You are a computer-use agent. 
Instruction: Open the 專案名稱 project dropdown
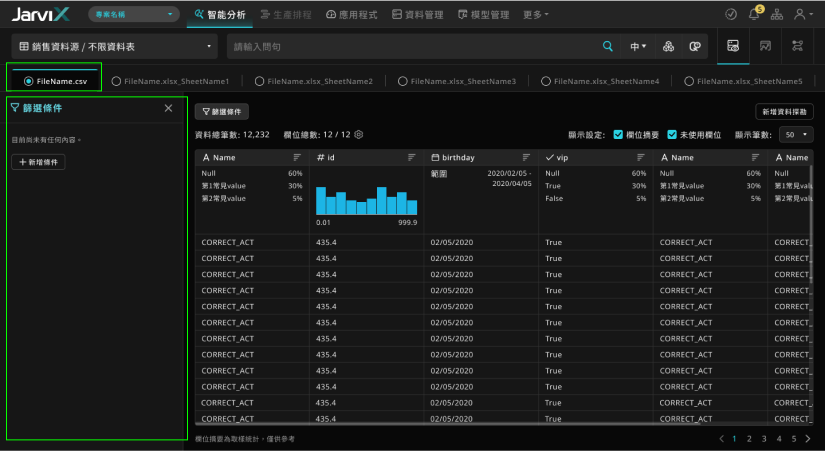coord(134,14)
